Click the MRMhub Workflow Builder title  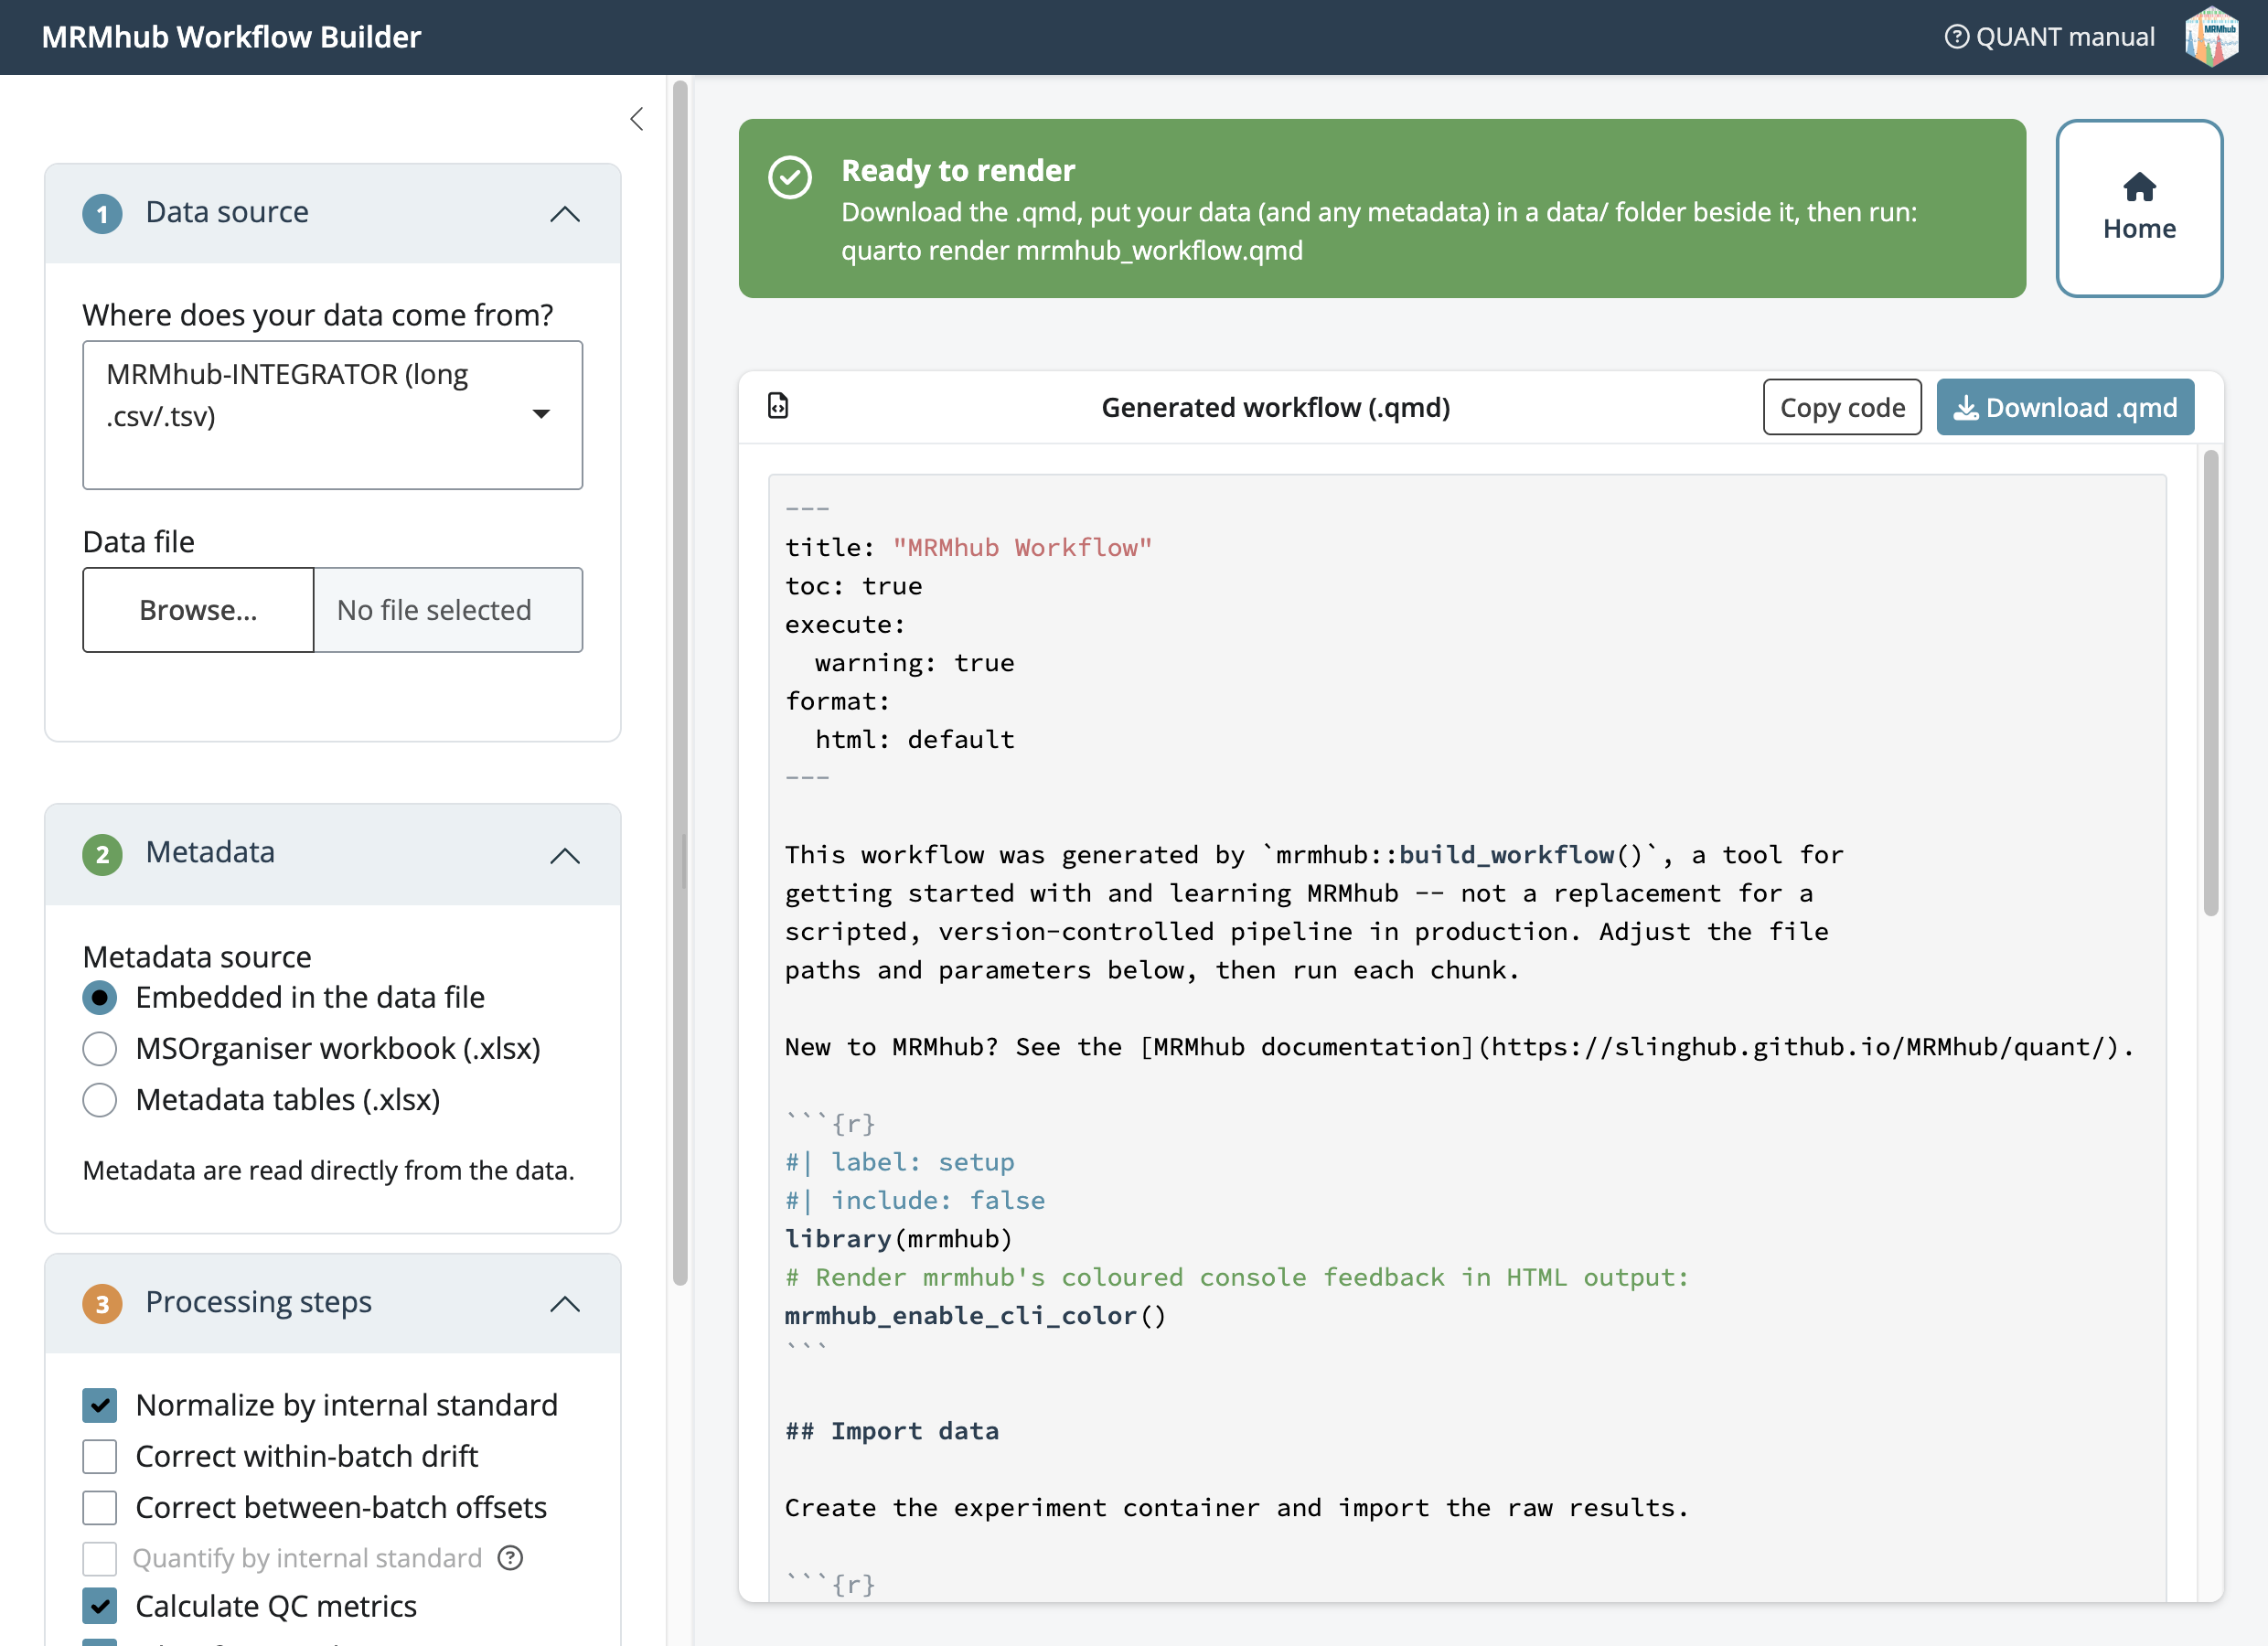(x=231, y=37)
